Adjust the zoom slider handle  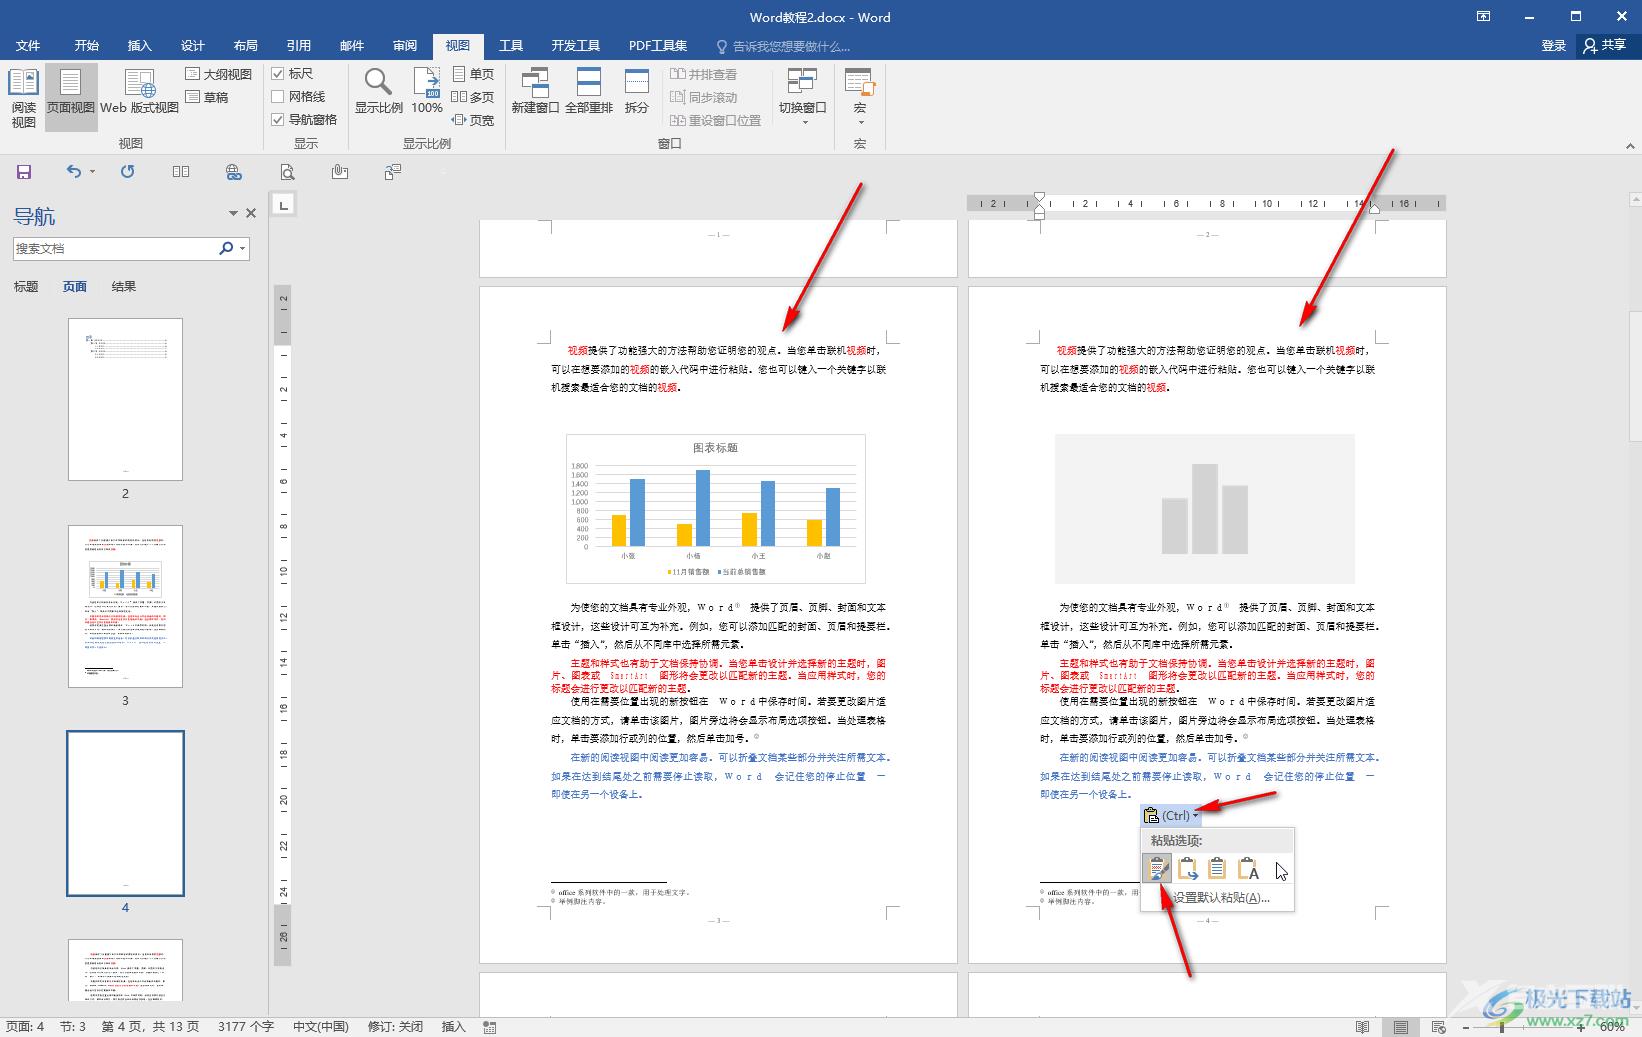1501,1027
